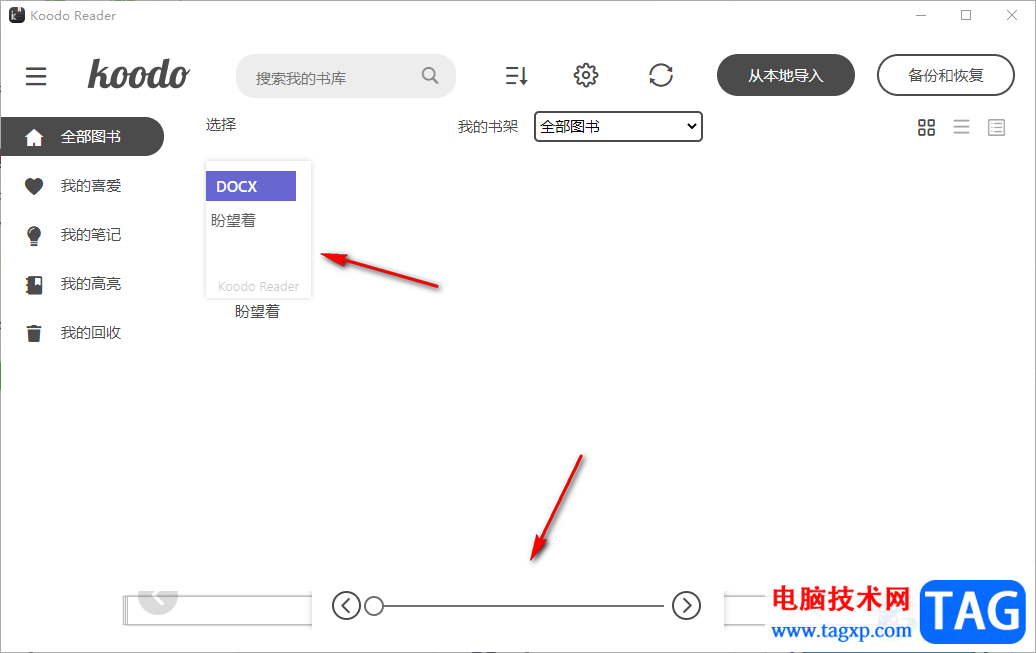Open the sort order options
Screen dimensions: 1036x653
(x=517, y=75)
